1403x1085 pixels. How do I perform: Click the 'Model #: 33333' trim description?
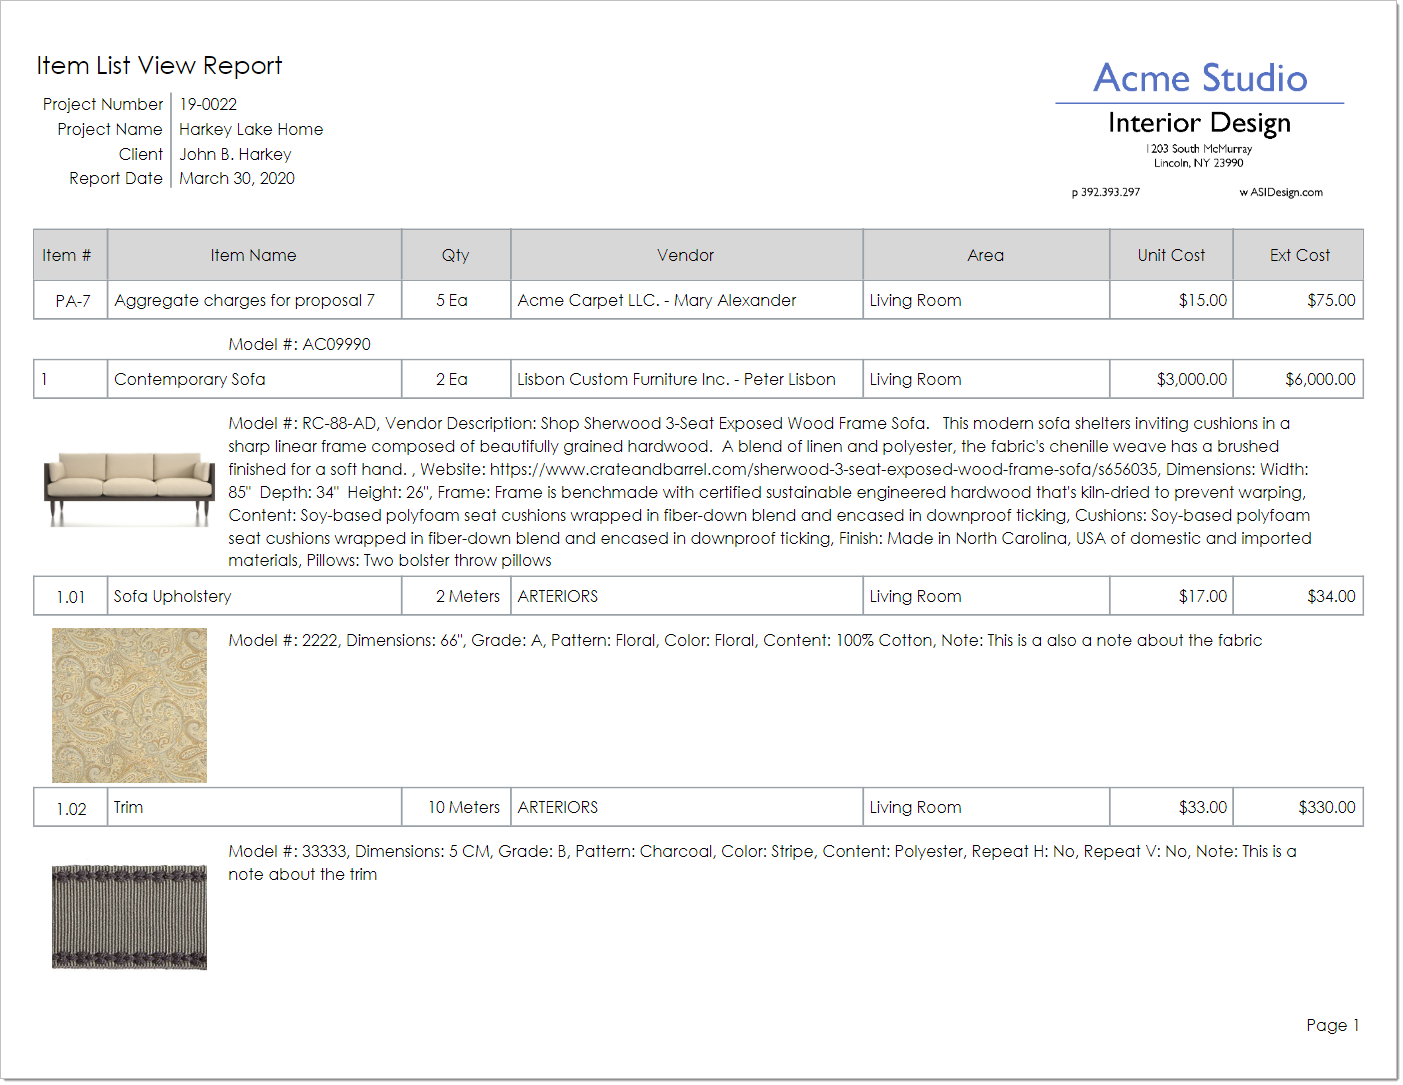click(x=762, y=862)
